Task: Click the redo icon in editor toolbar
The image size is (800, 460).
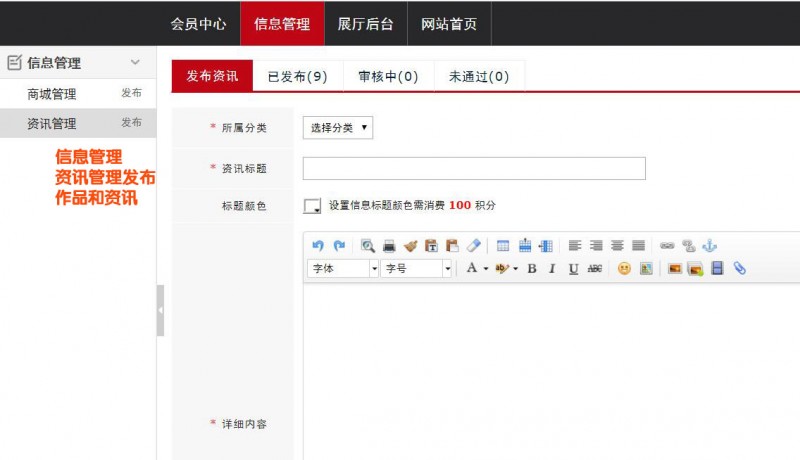Action: [339, 245]
